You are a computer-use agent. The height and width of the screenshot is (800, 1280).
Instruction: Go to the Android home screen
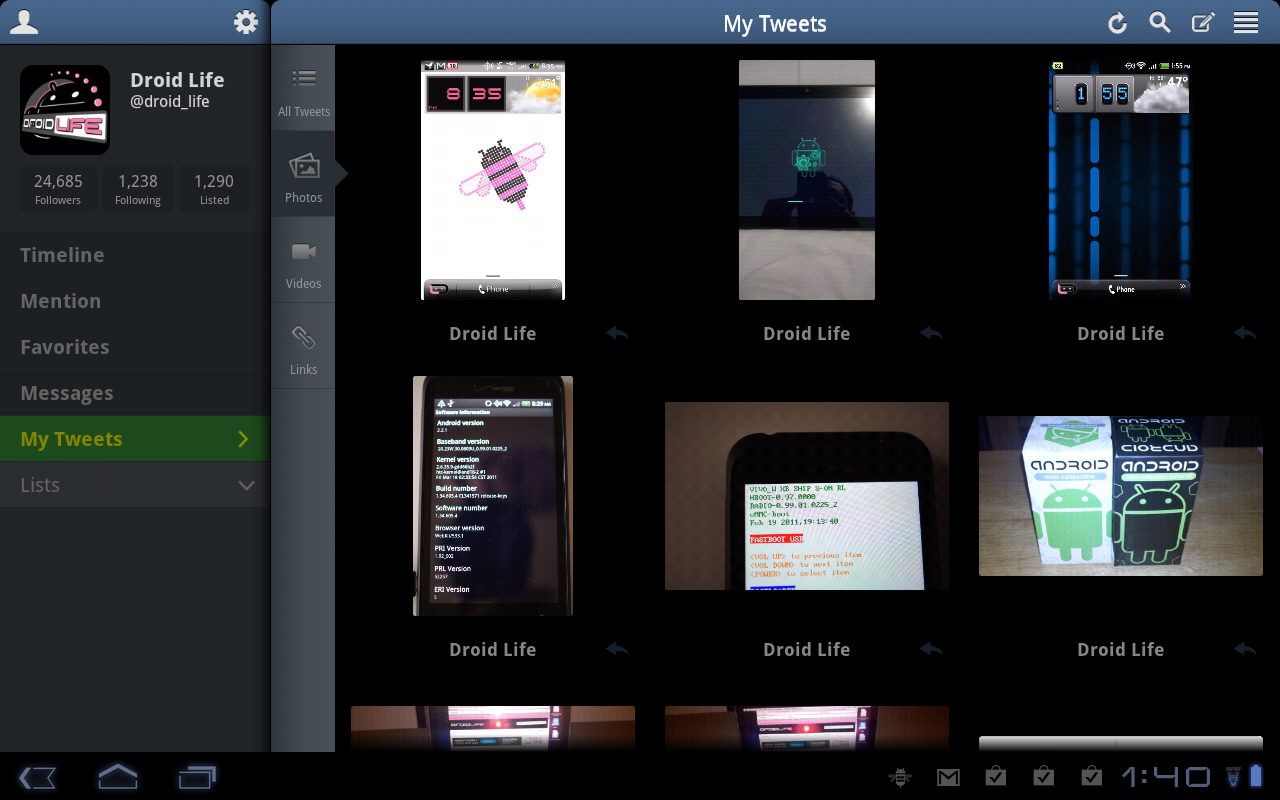point(117,776)
